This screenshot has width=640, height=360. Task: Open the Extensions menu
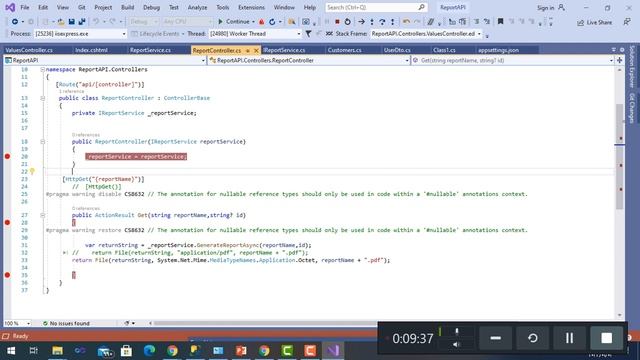coord(251,7)
